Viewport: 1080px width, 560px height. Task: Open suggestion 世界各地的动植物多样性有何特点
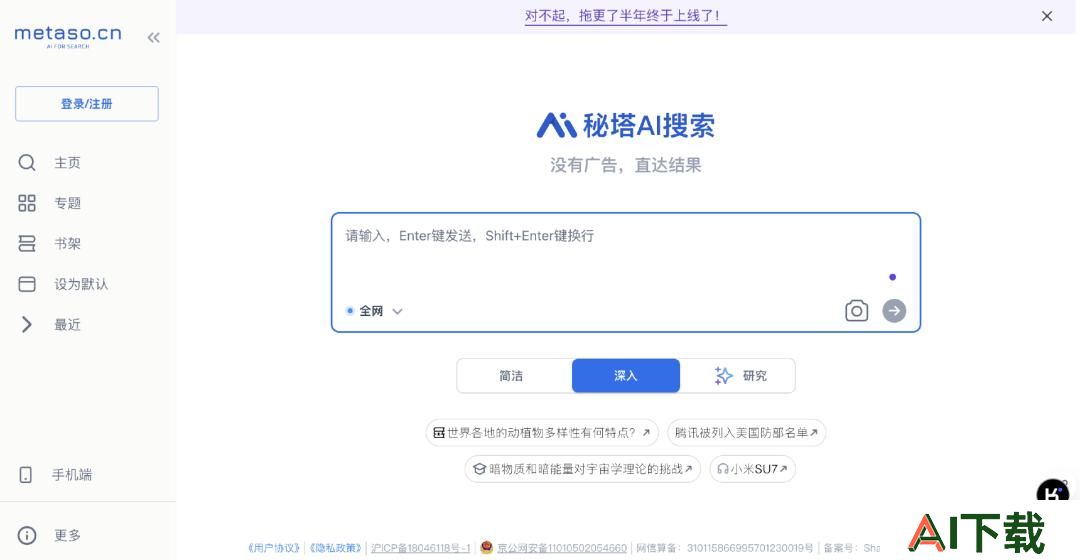point(542,433)
